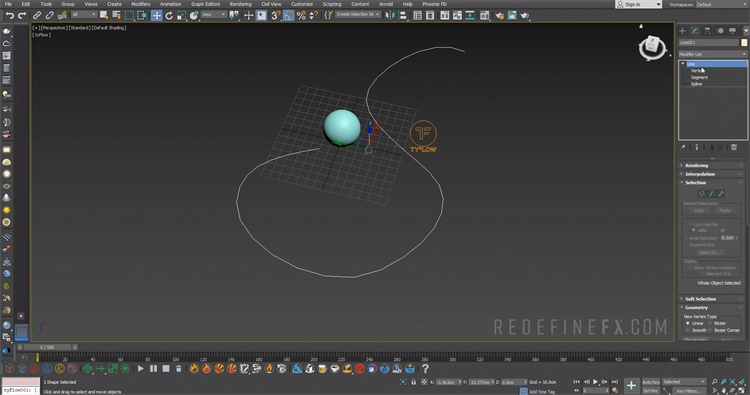
Task: Click the Pause simulation button
Action: (x=153, y=369)
